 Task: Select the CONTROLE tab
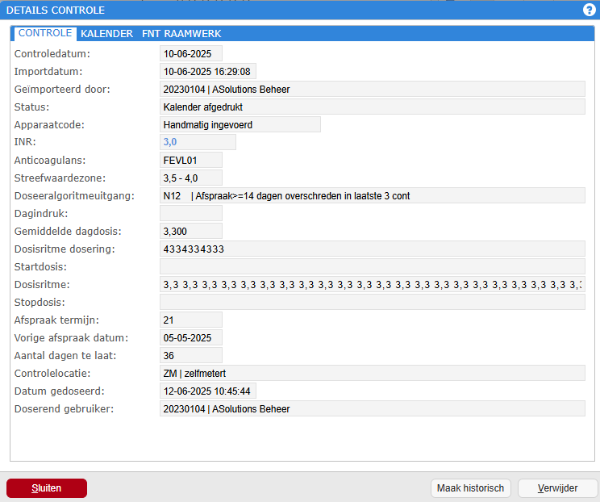click(x=45, y=33)
